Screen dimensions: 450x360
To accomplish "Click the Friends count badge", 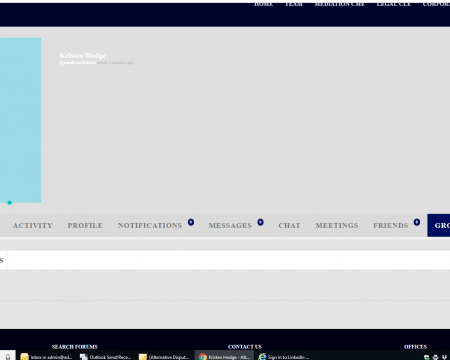I will tap(417, 222).
